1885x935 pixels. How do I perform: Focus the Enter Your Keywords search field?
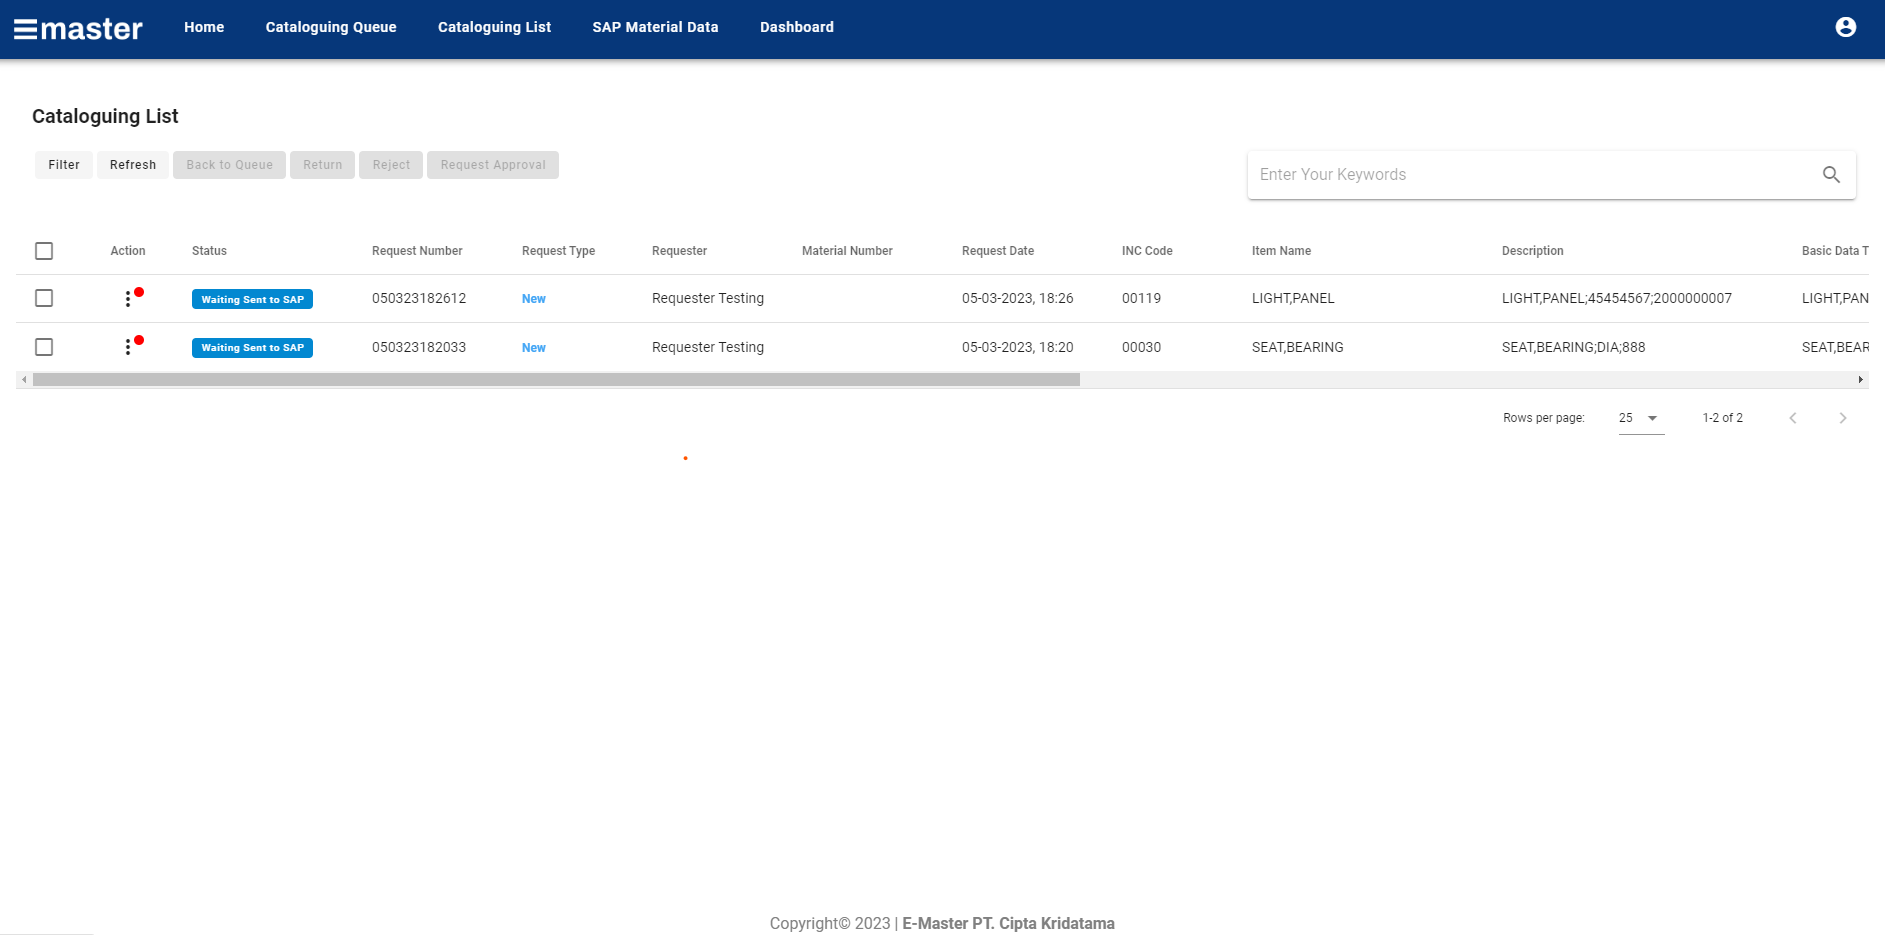pyautogui.click(x=1530, y=175)
